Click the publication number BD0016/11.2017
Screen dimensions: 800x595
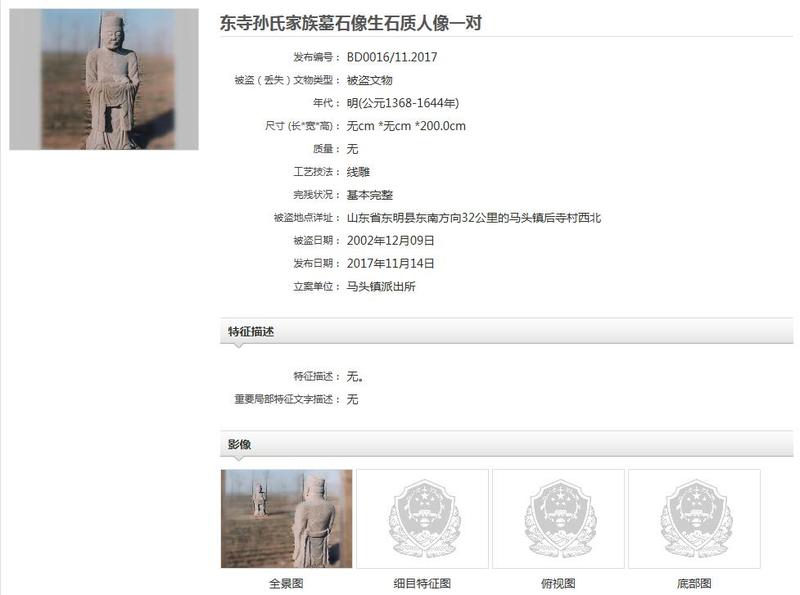(392, 57)
